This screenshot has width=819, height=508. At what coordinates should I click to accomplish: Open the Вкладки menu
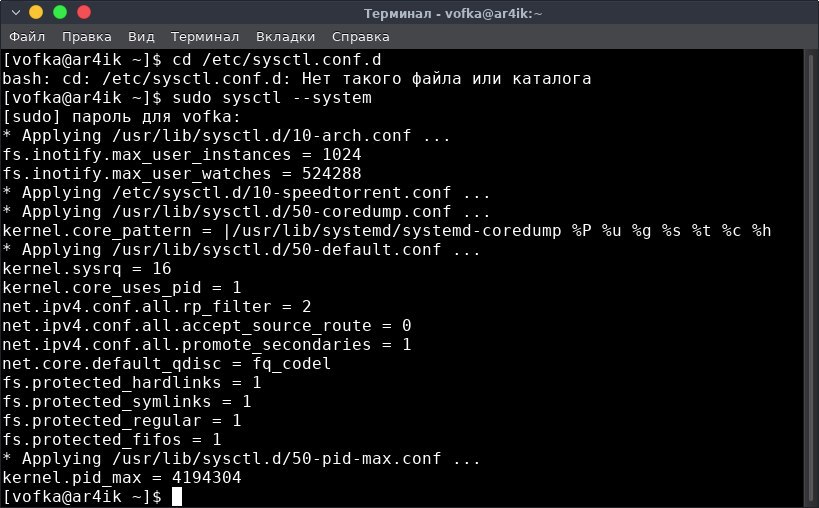[x=285, y=37]
